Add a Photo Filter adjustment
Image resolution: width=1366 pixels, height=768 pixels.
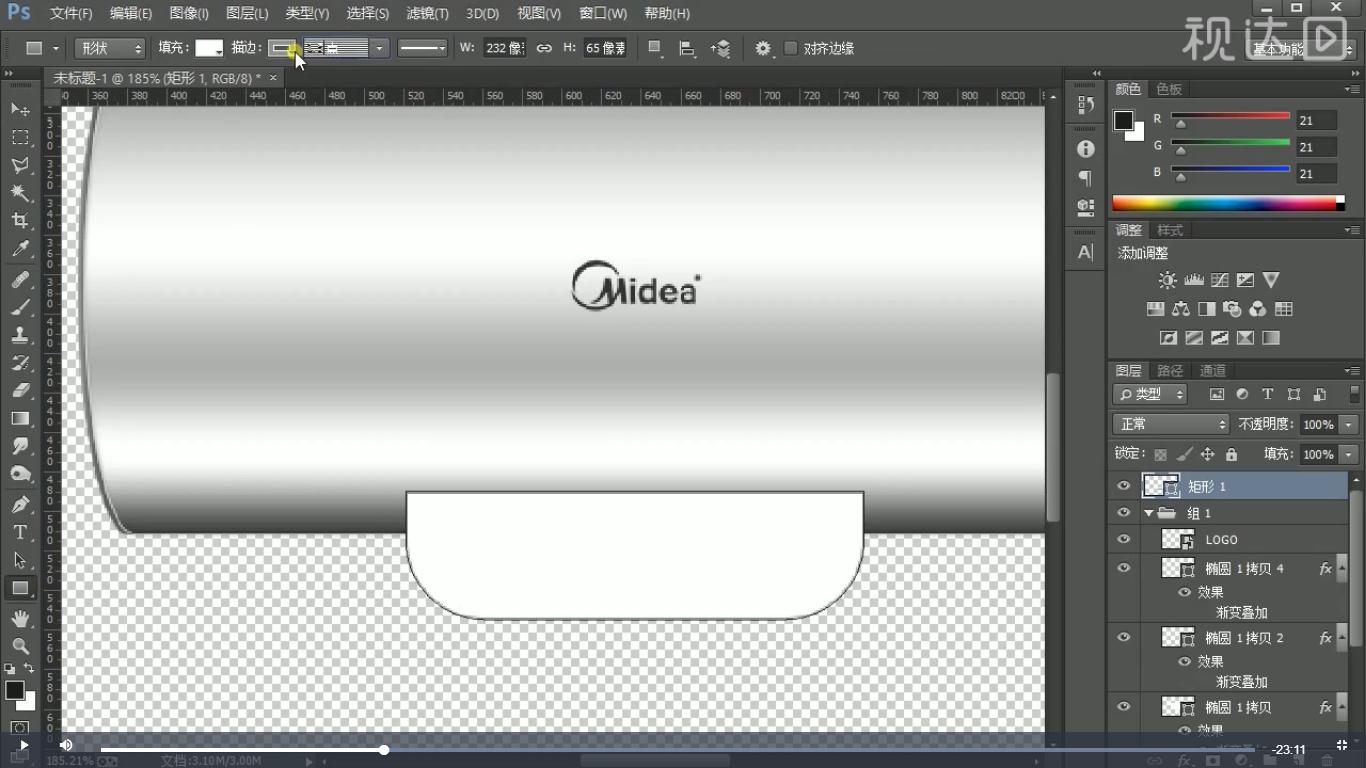tap(1232, 309)
